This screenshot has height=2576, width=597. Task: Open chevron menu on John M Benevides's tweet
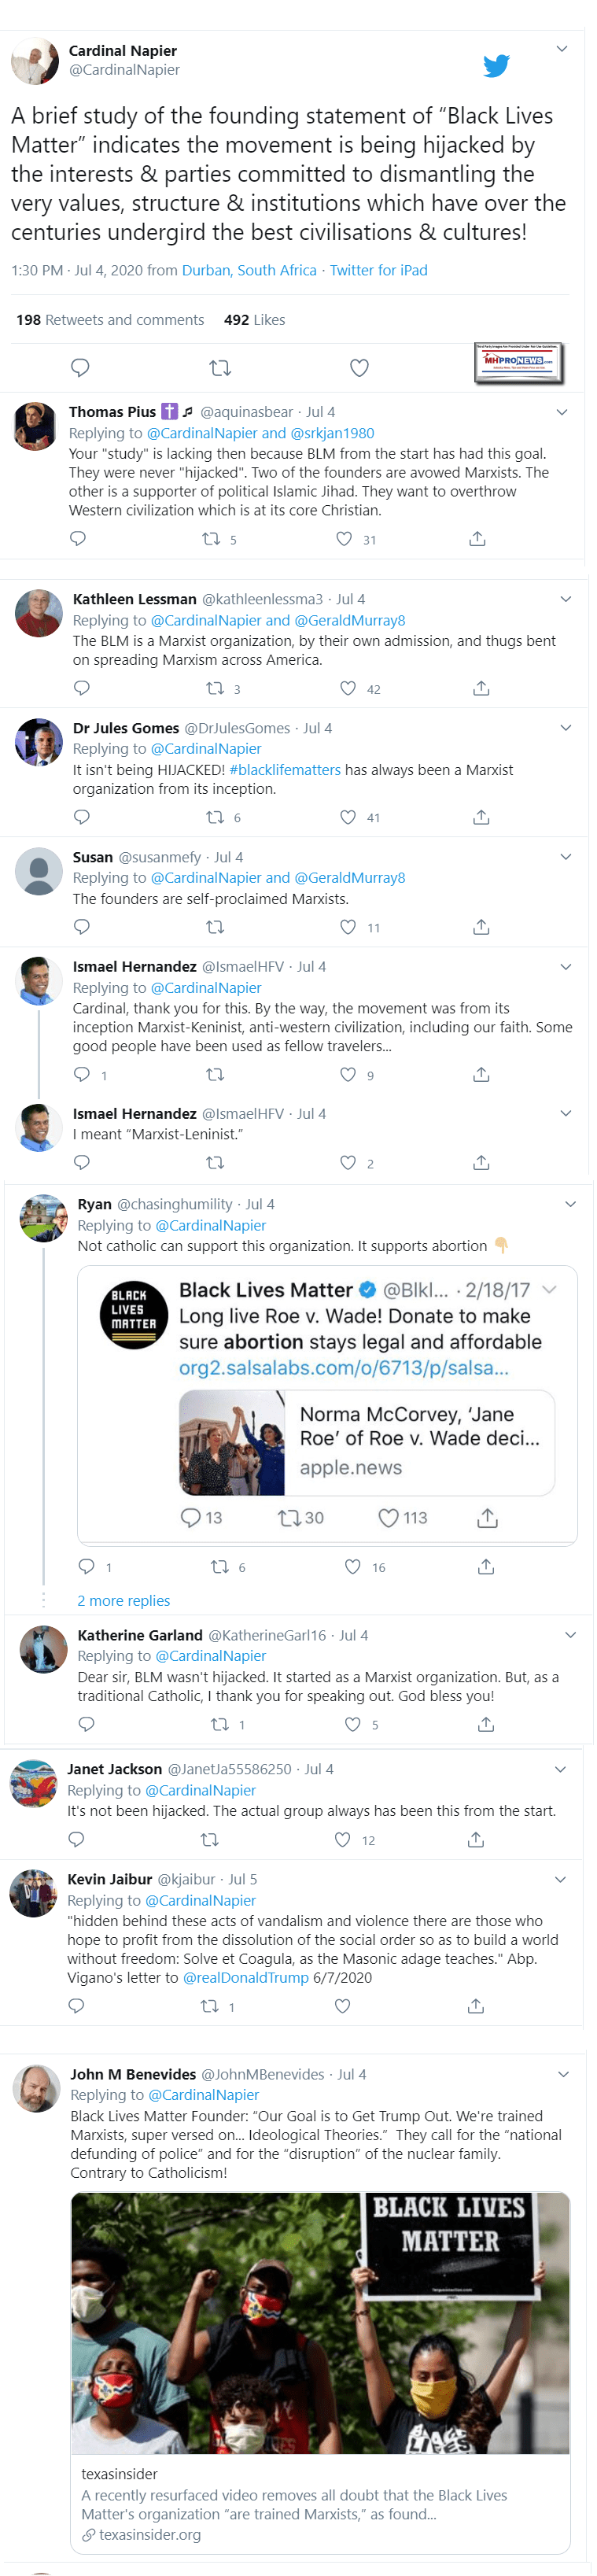pos(563,2074)
